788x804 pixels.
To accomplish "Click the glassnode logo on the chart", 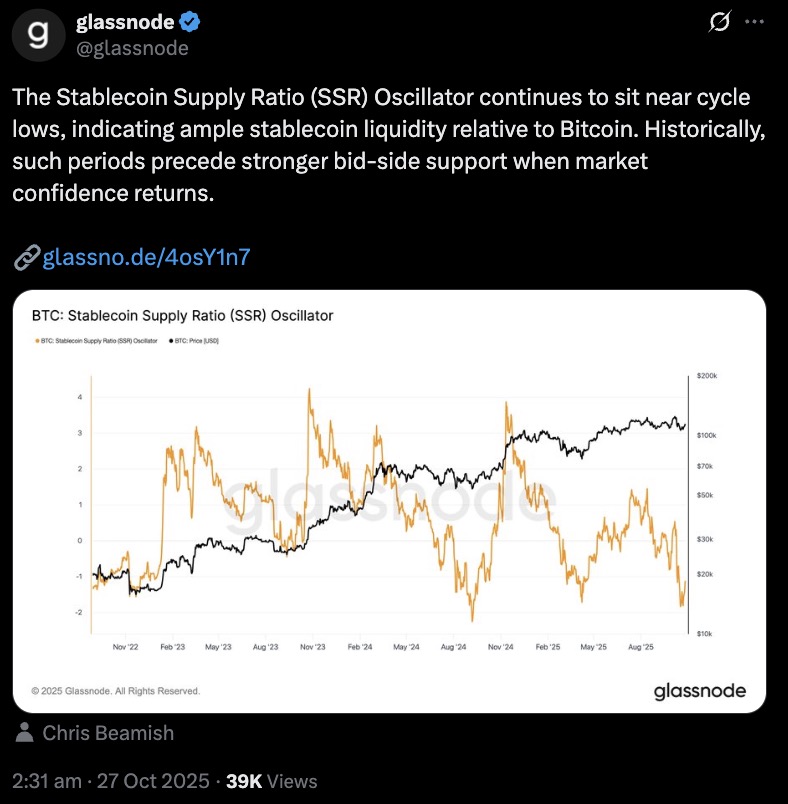I will point(700,690).
